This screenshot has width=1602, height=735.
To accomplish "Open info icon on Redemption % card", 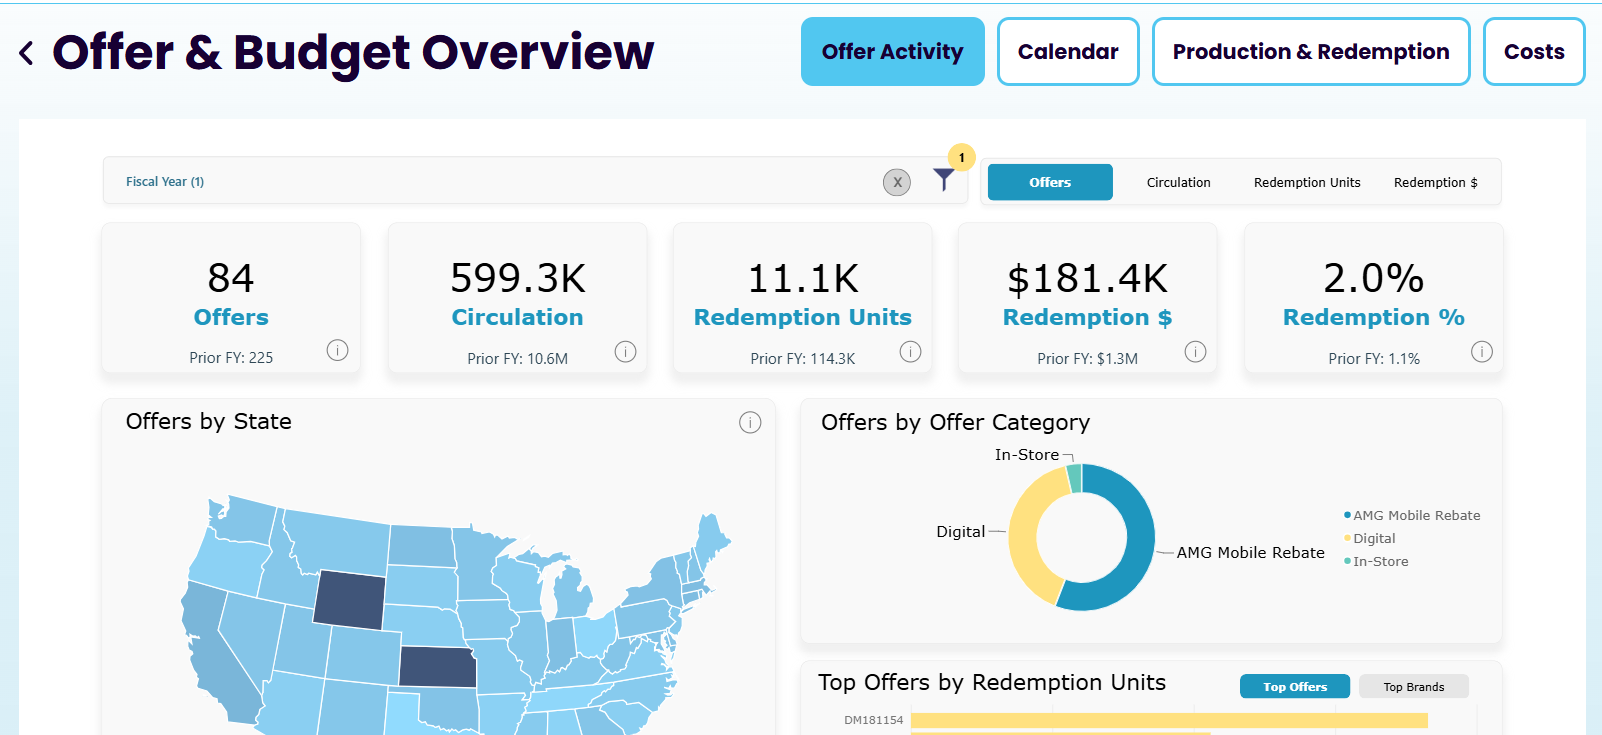I will point(1482,351).
